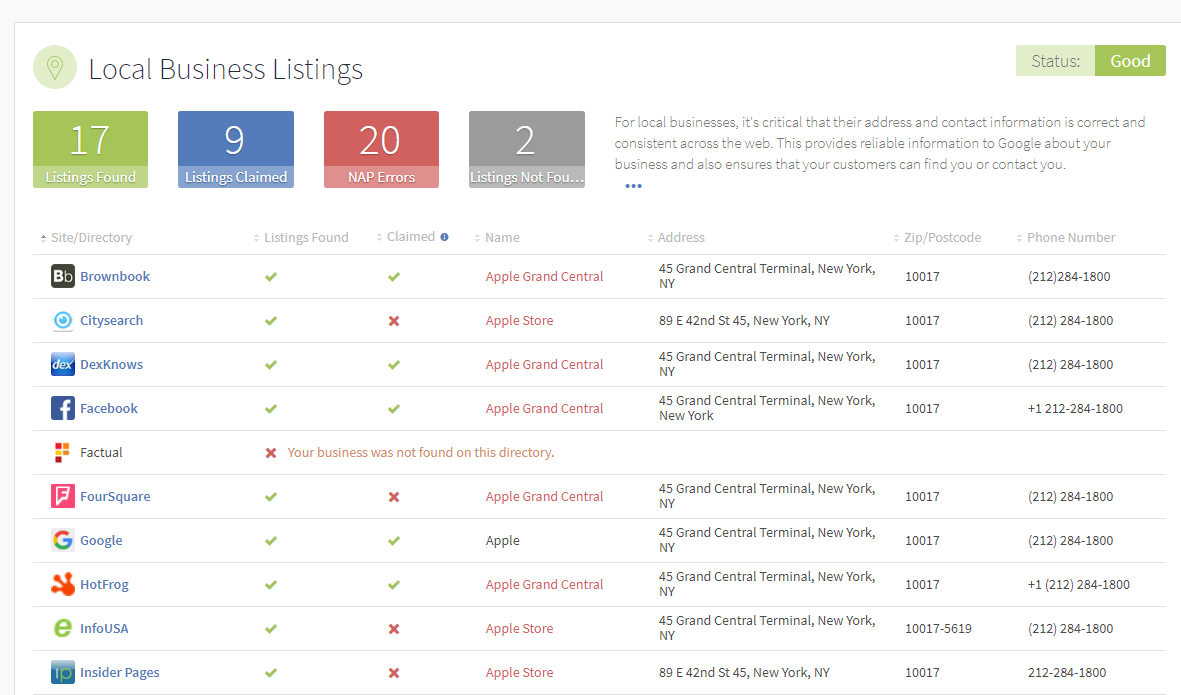
Task: Click the Local Business Listings heading
Action: [x=226, y=69]
